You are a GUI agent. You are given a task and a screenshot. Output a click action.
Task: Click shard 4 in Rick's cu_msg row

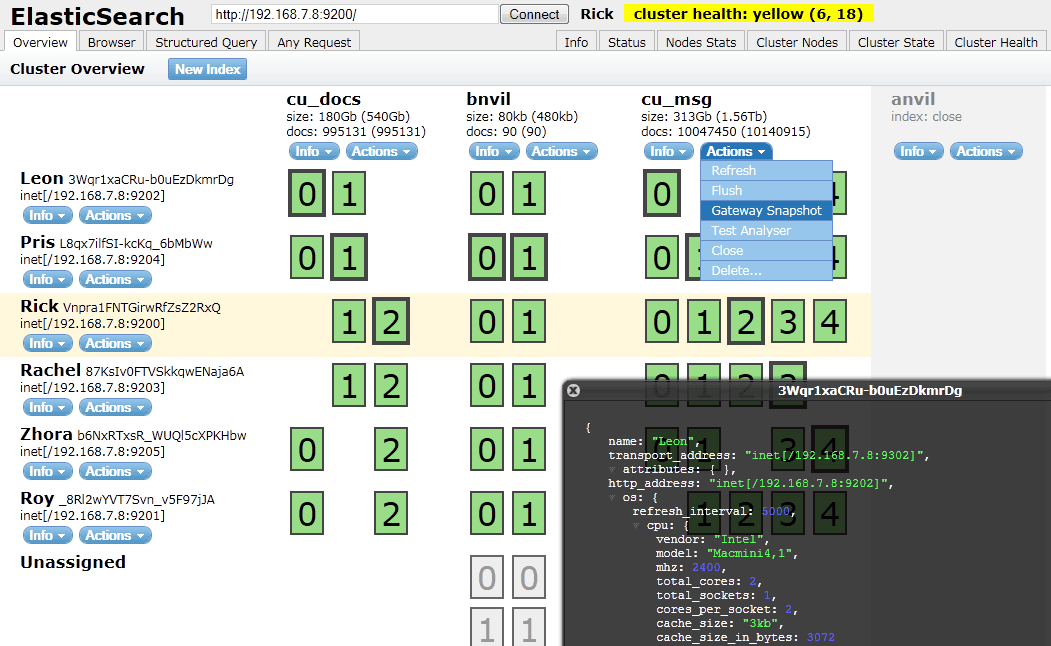click(829, 322)
